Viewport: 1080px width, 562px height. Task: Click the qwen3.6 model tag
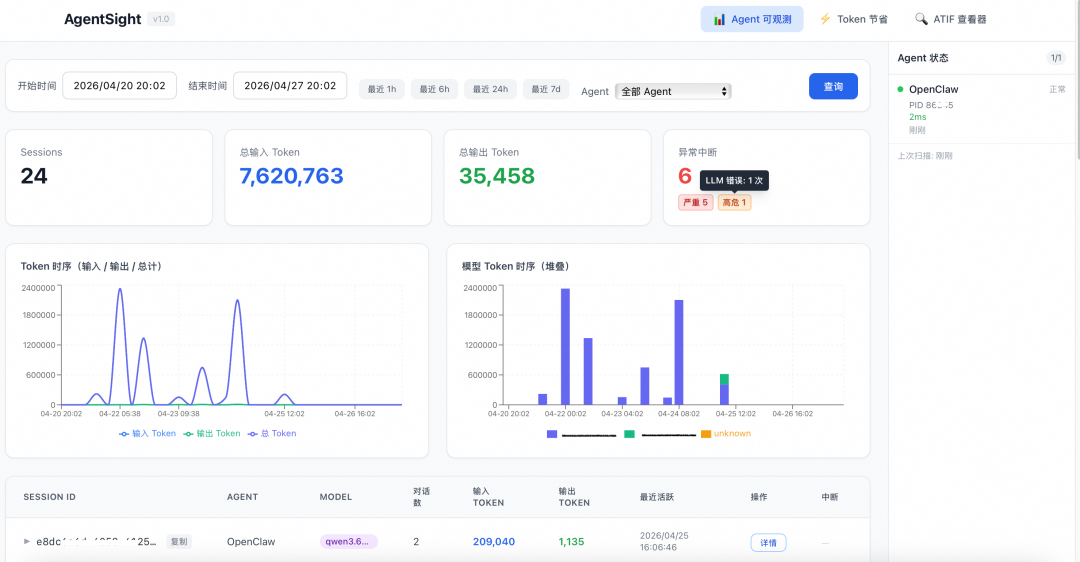click(x=349, y=541)
